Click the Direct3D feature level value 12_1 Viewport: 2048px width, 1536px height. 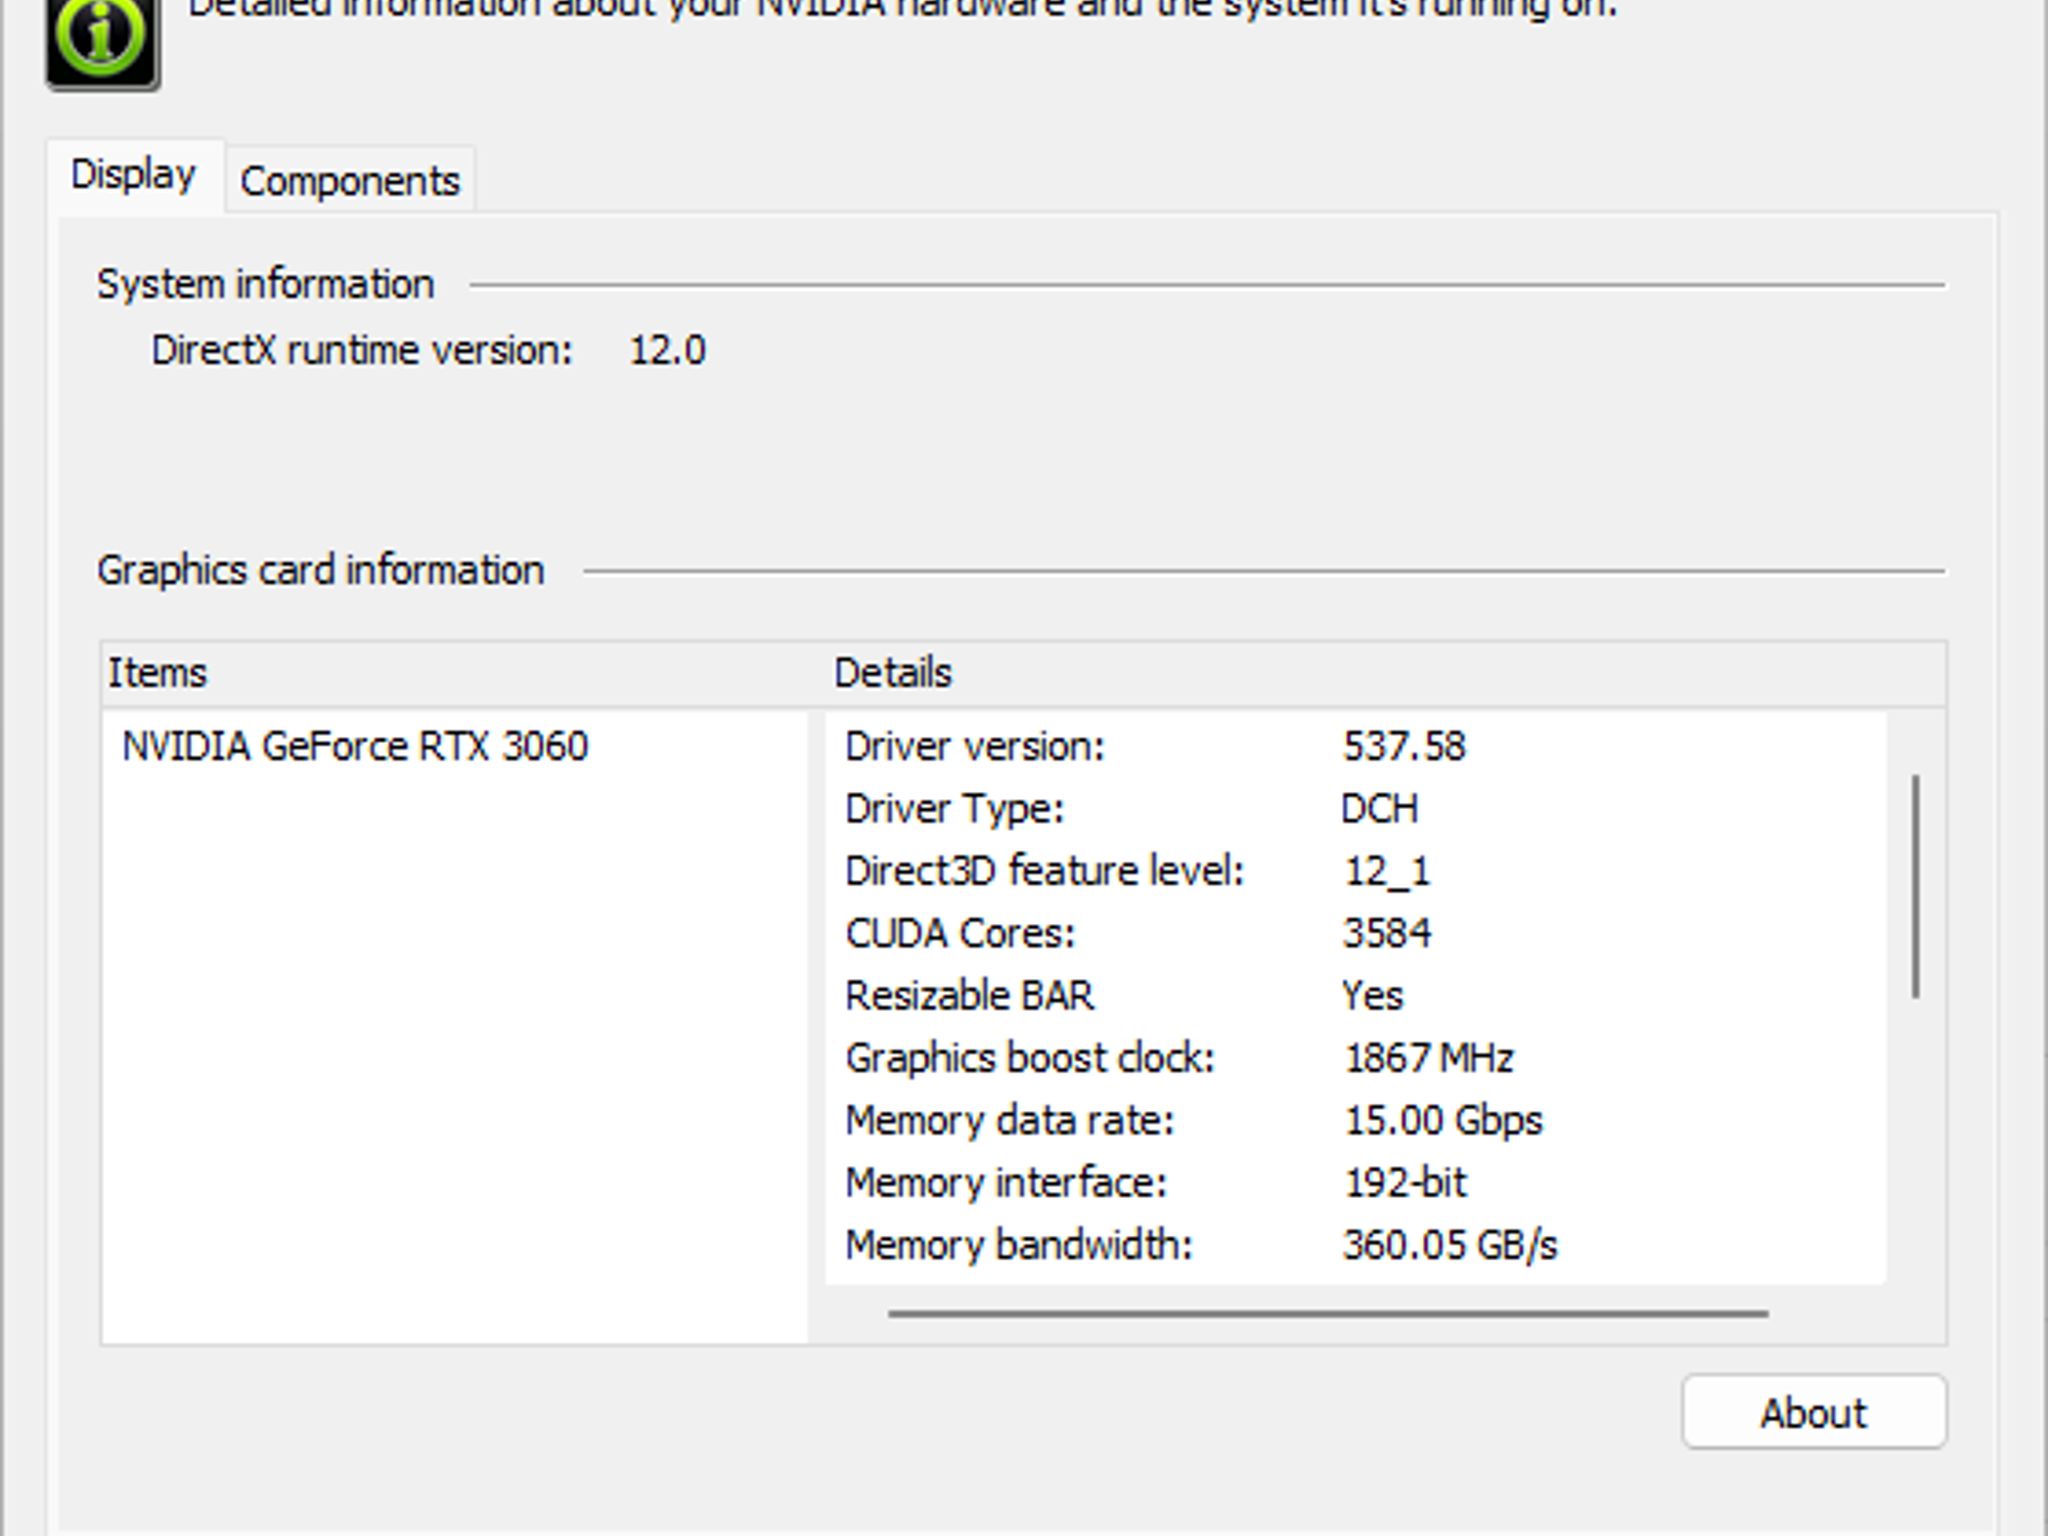pos(1387,871)
